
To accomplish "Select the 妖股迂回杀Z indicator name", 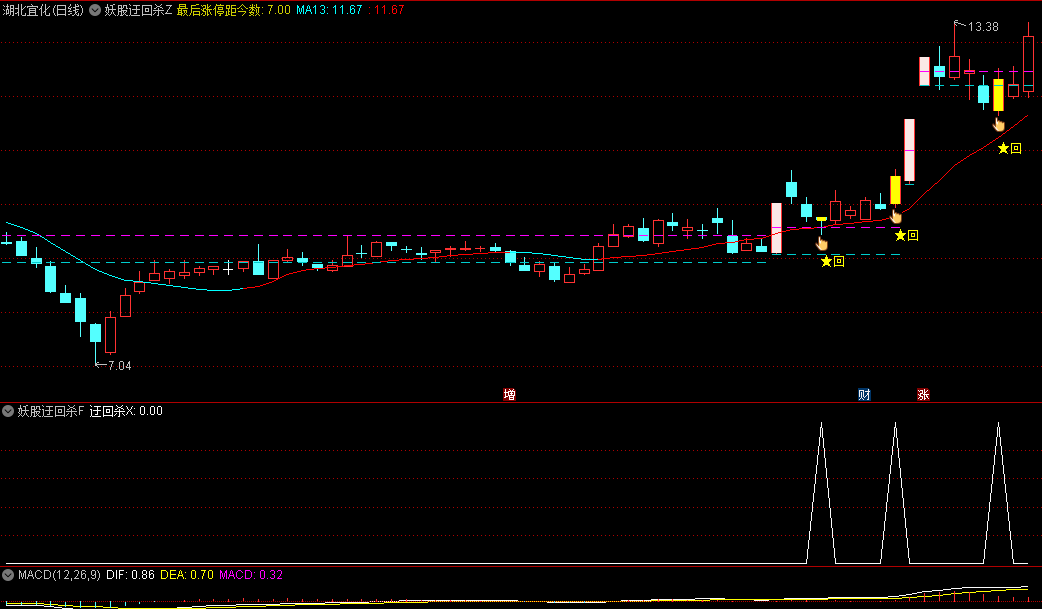I will coord(138,10).
